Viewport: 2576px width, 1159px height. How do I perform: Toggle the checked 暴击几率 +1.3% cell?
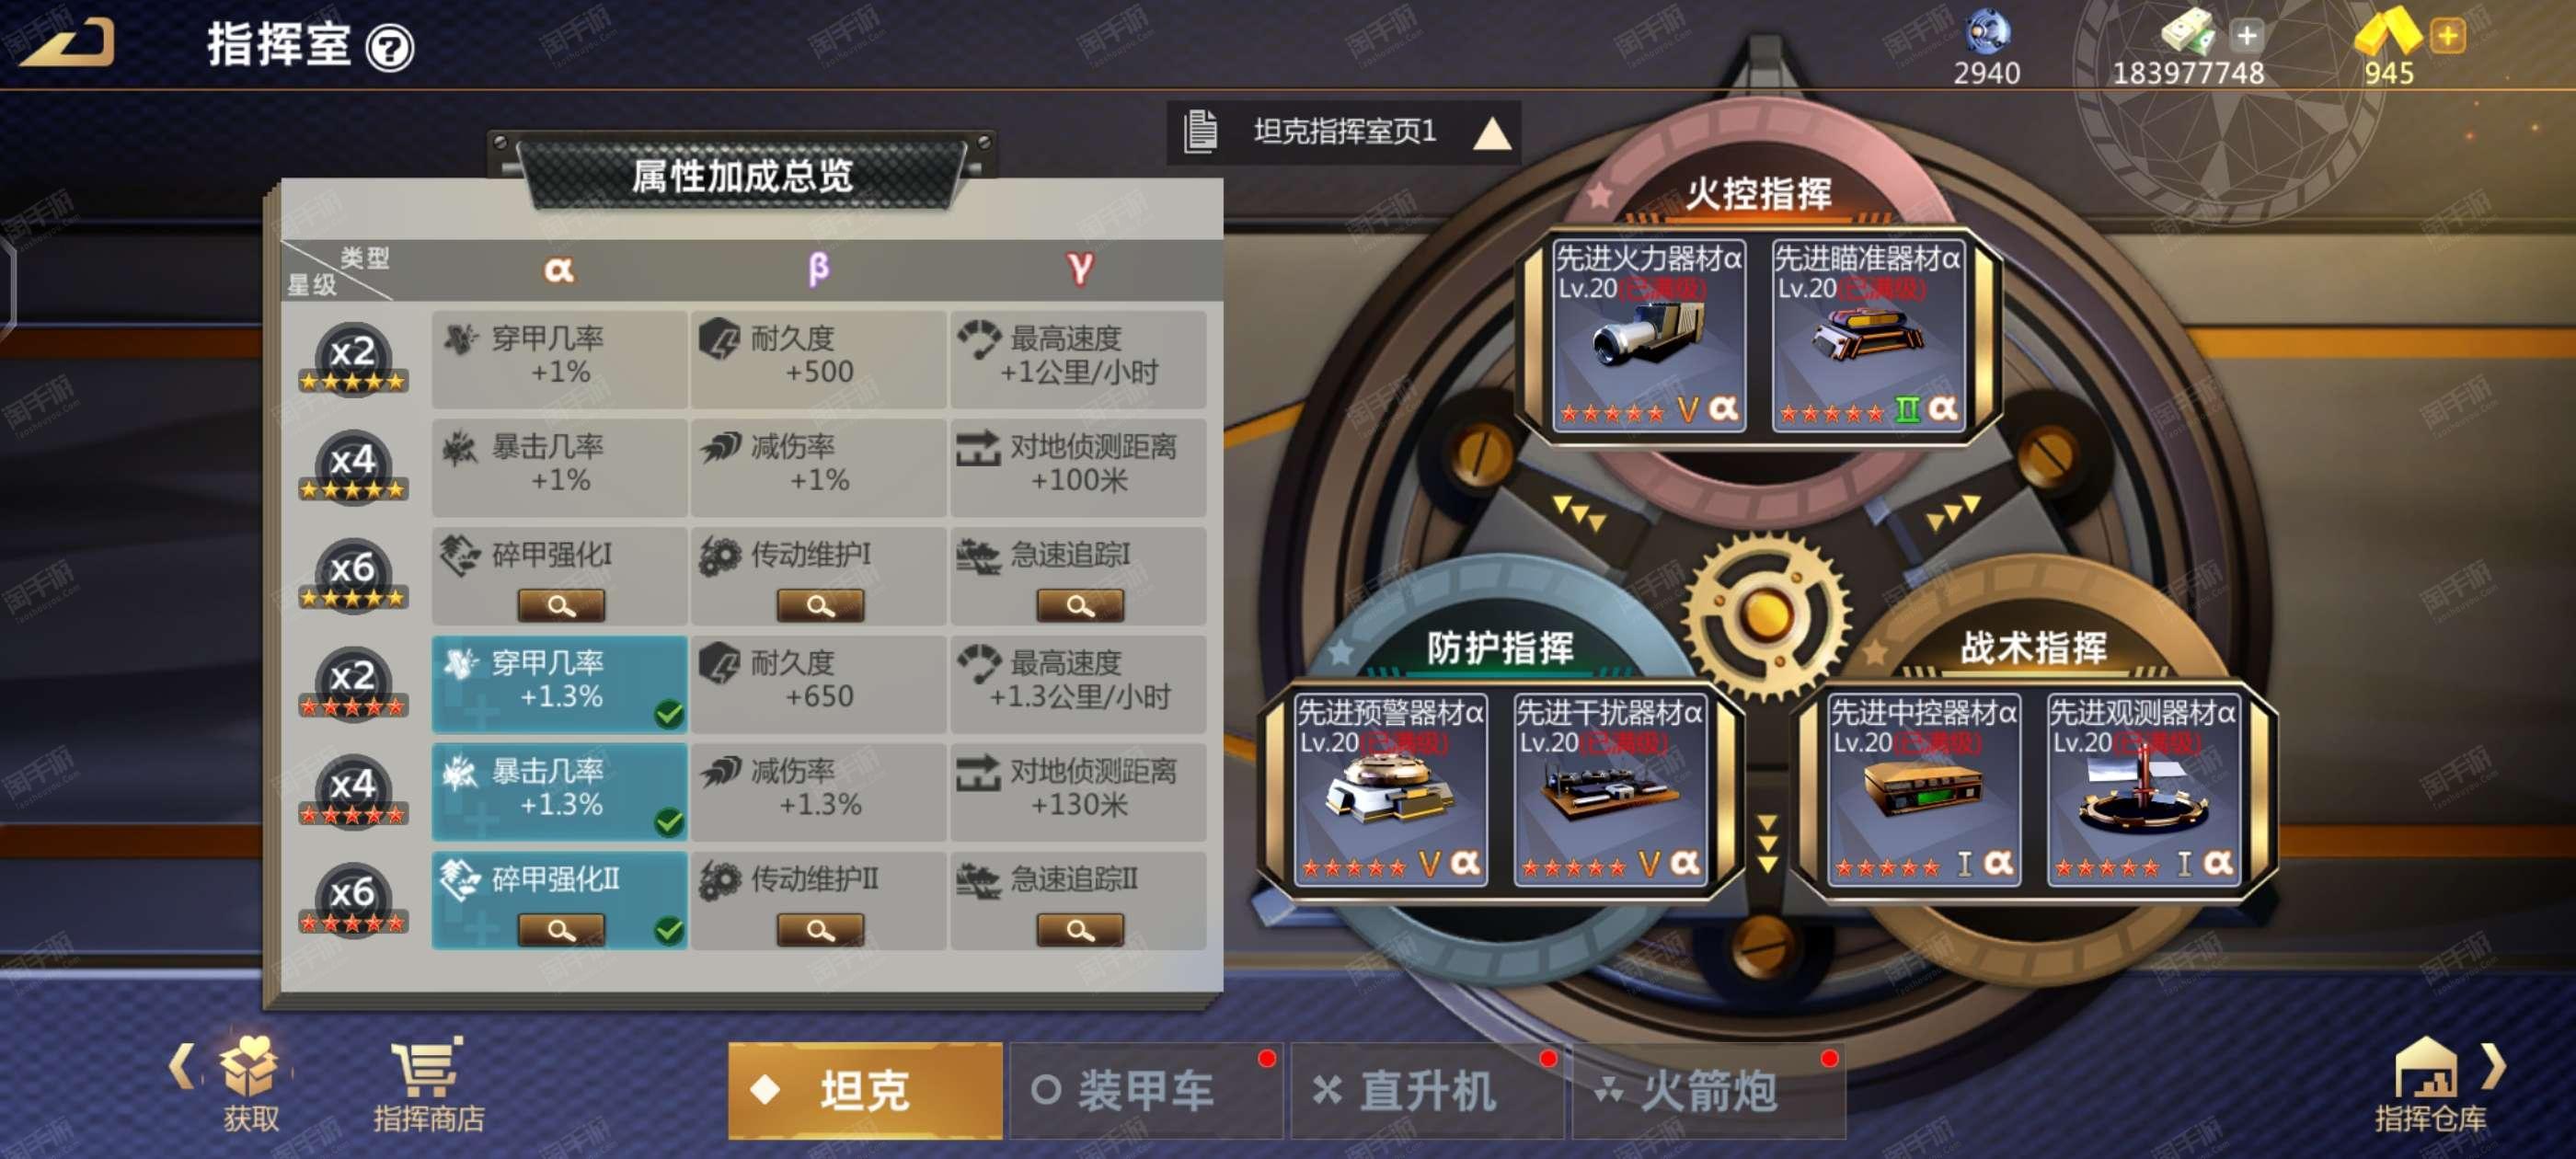(559, 791)
